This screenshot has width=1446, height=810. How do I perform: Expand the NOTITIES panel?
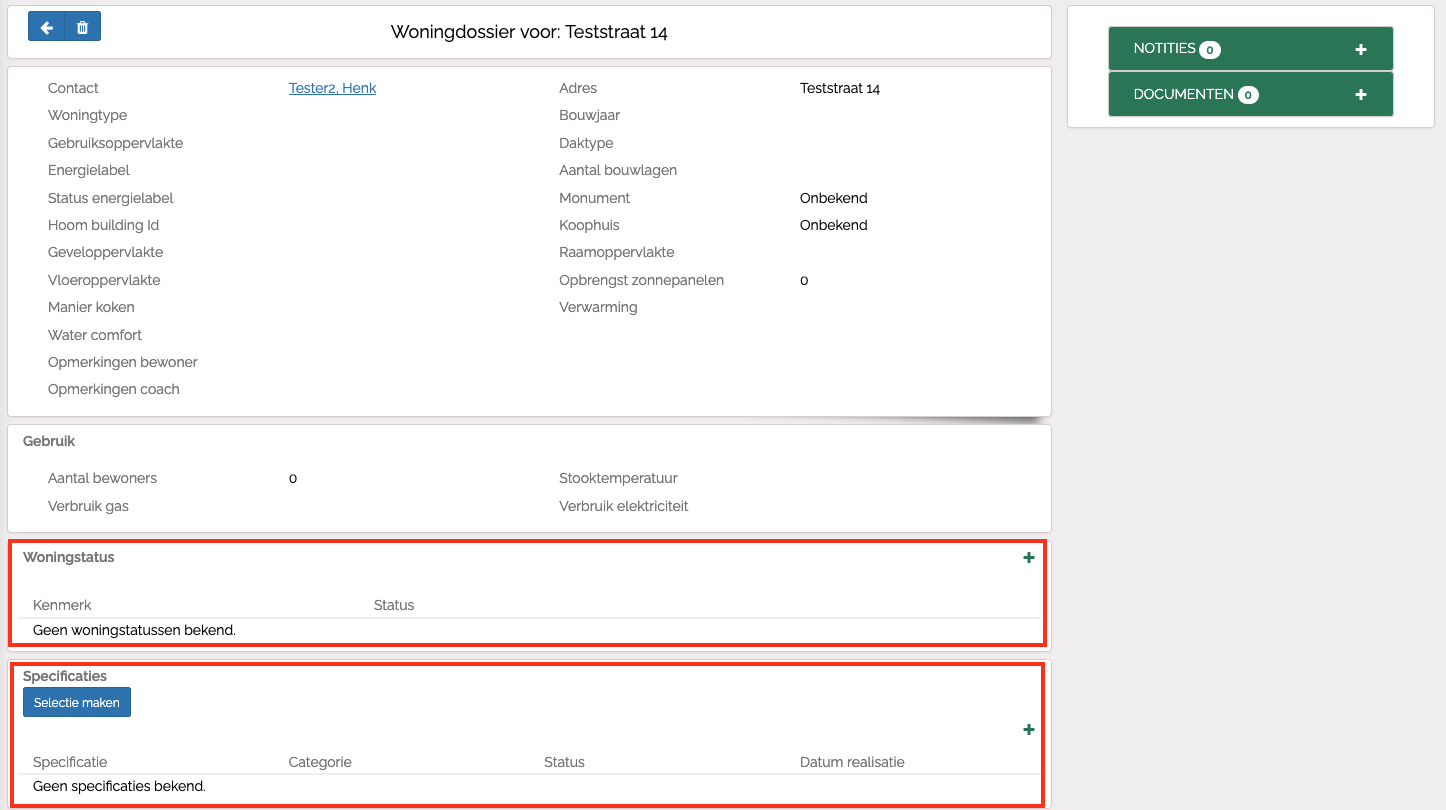point(1164,49)
